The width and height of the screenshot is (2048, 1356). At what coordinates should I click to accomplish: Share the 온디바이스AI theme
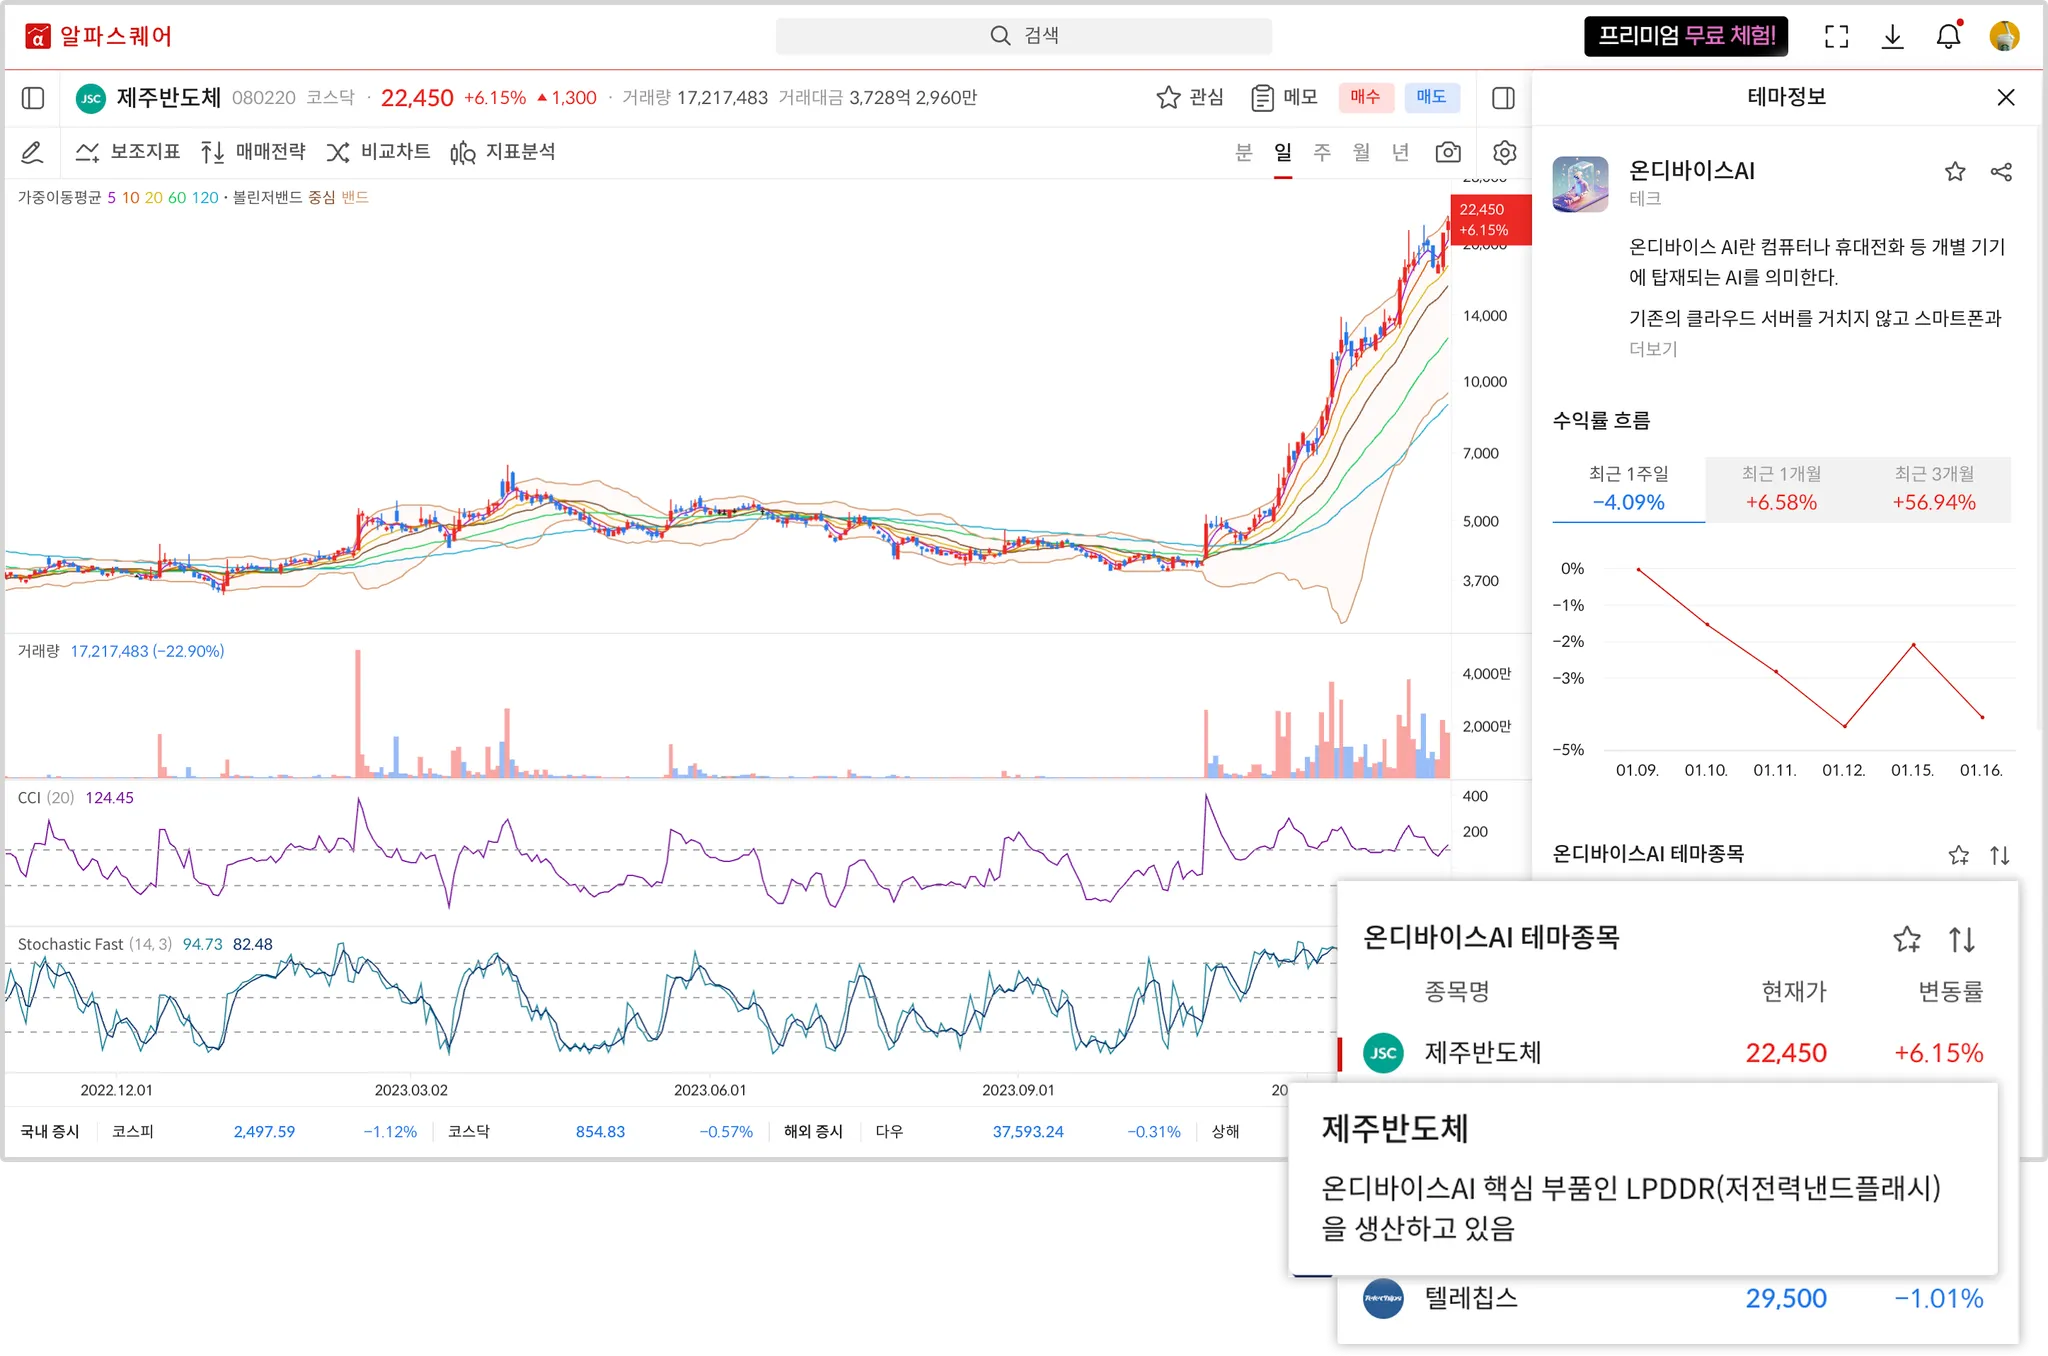[x=2001, y=172]
